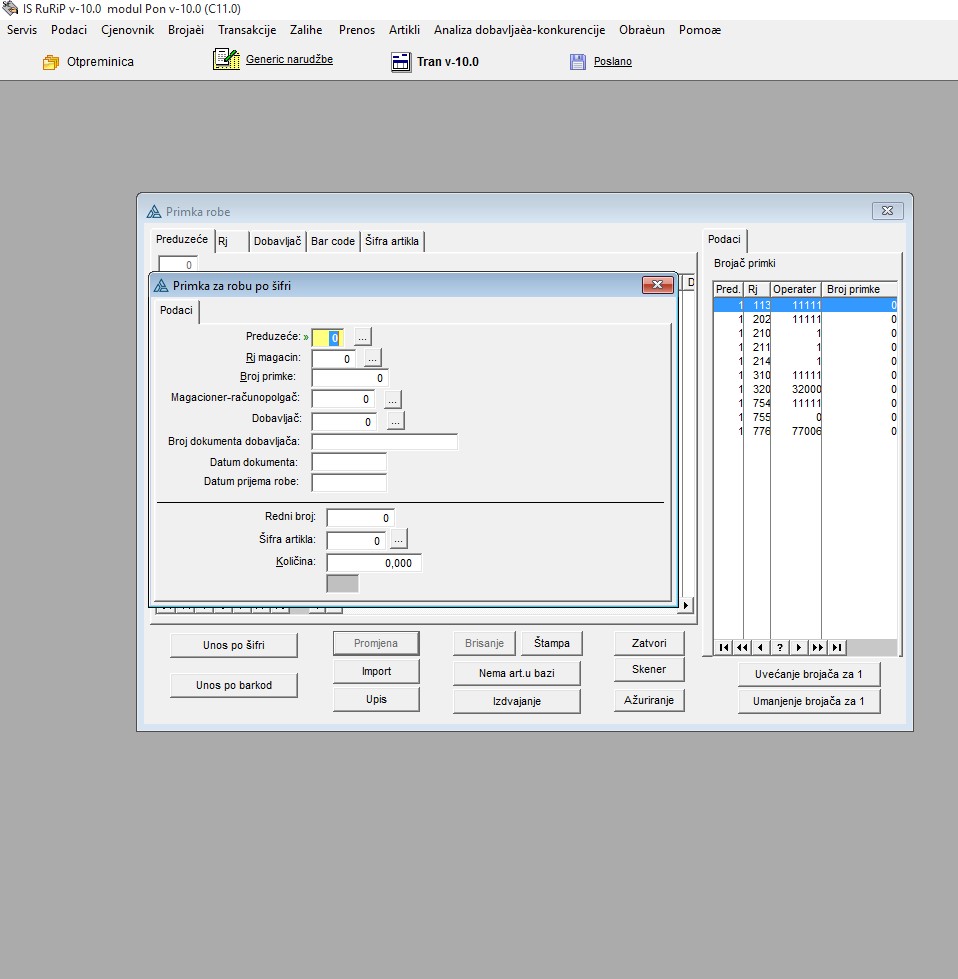The height and width of the screenshot is (979, 958).
Task: Move to next record in Brojač primki
Action: pyautogui.click(x=799, y=647)
